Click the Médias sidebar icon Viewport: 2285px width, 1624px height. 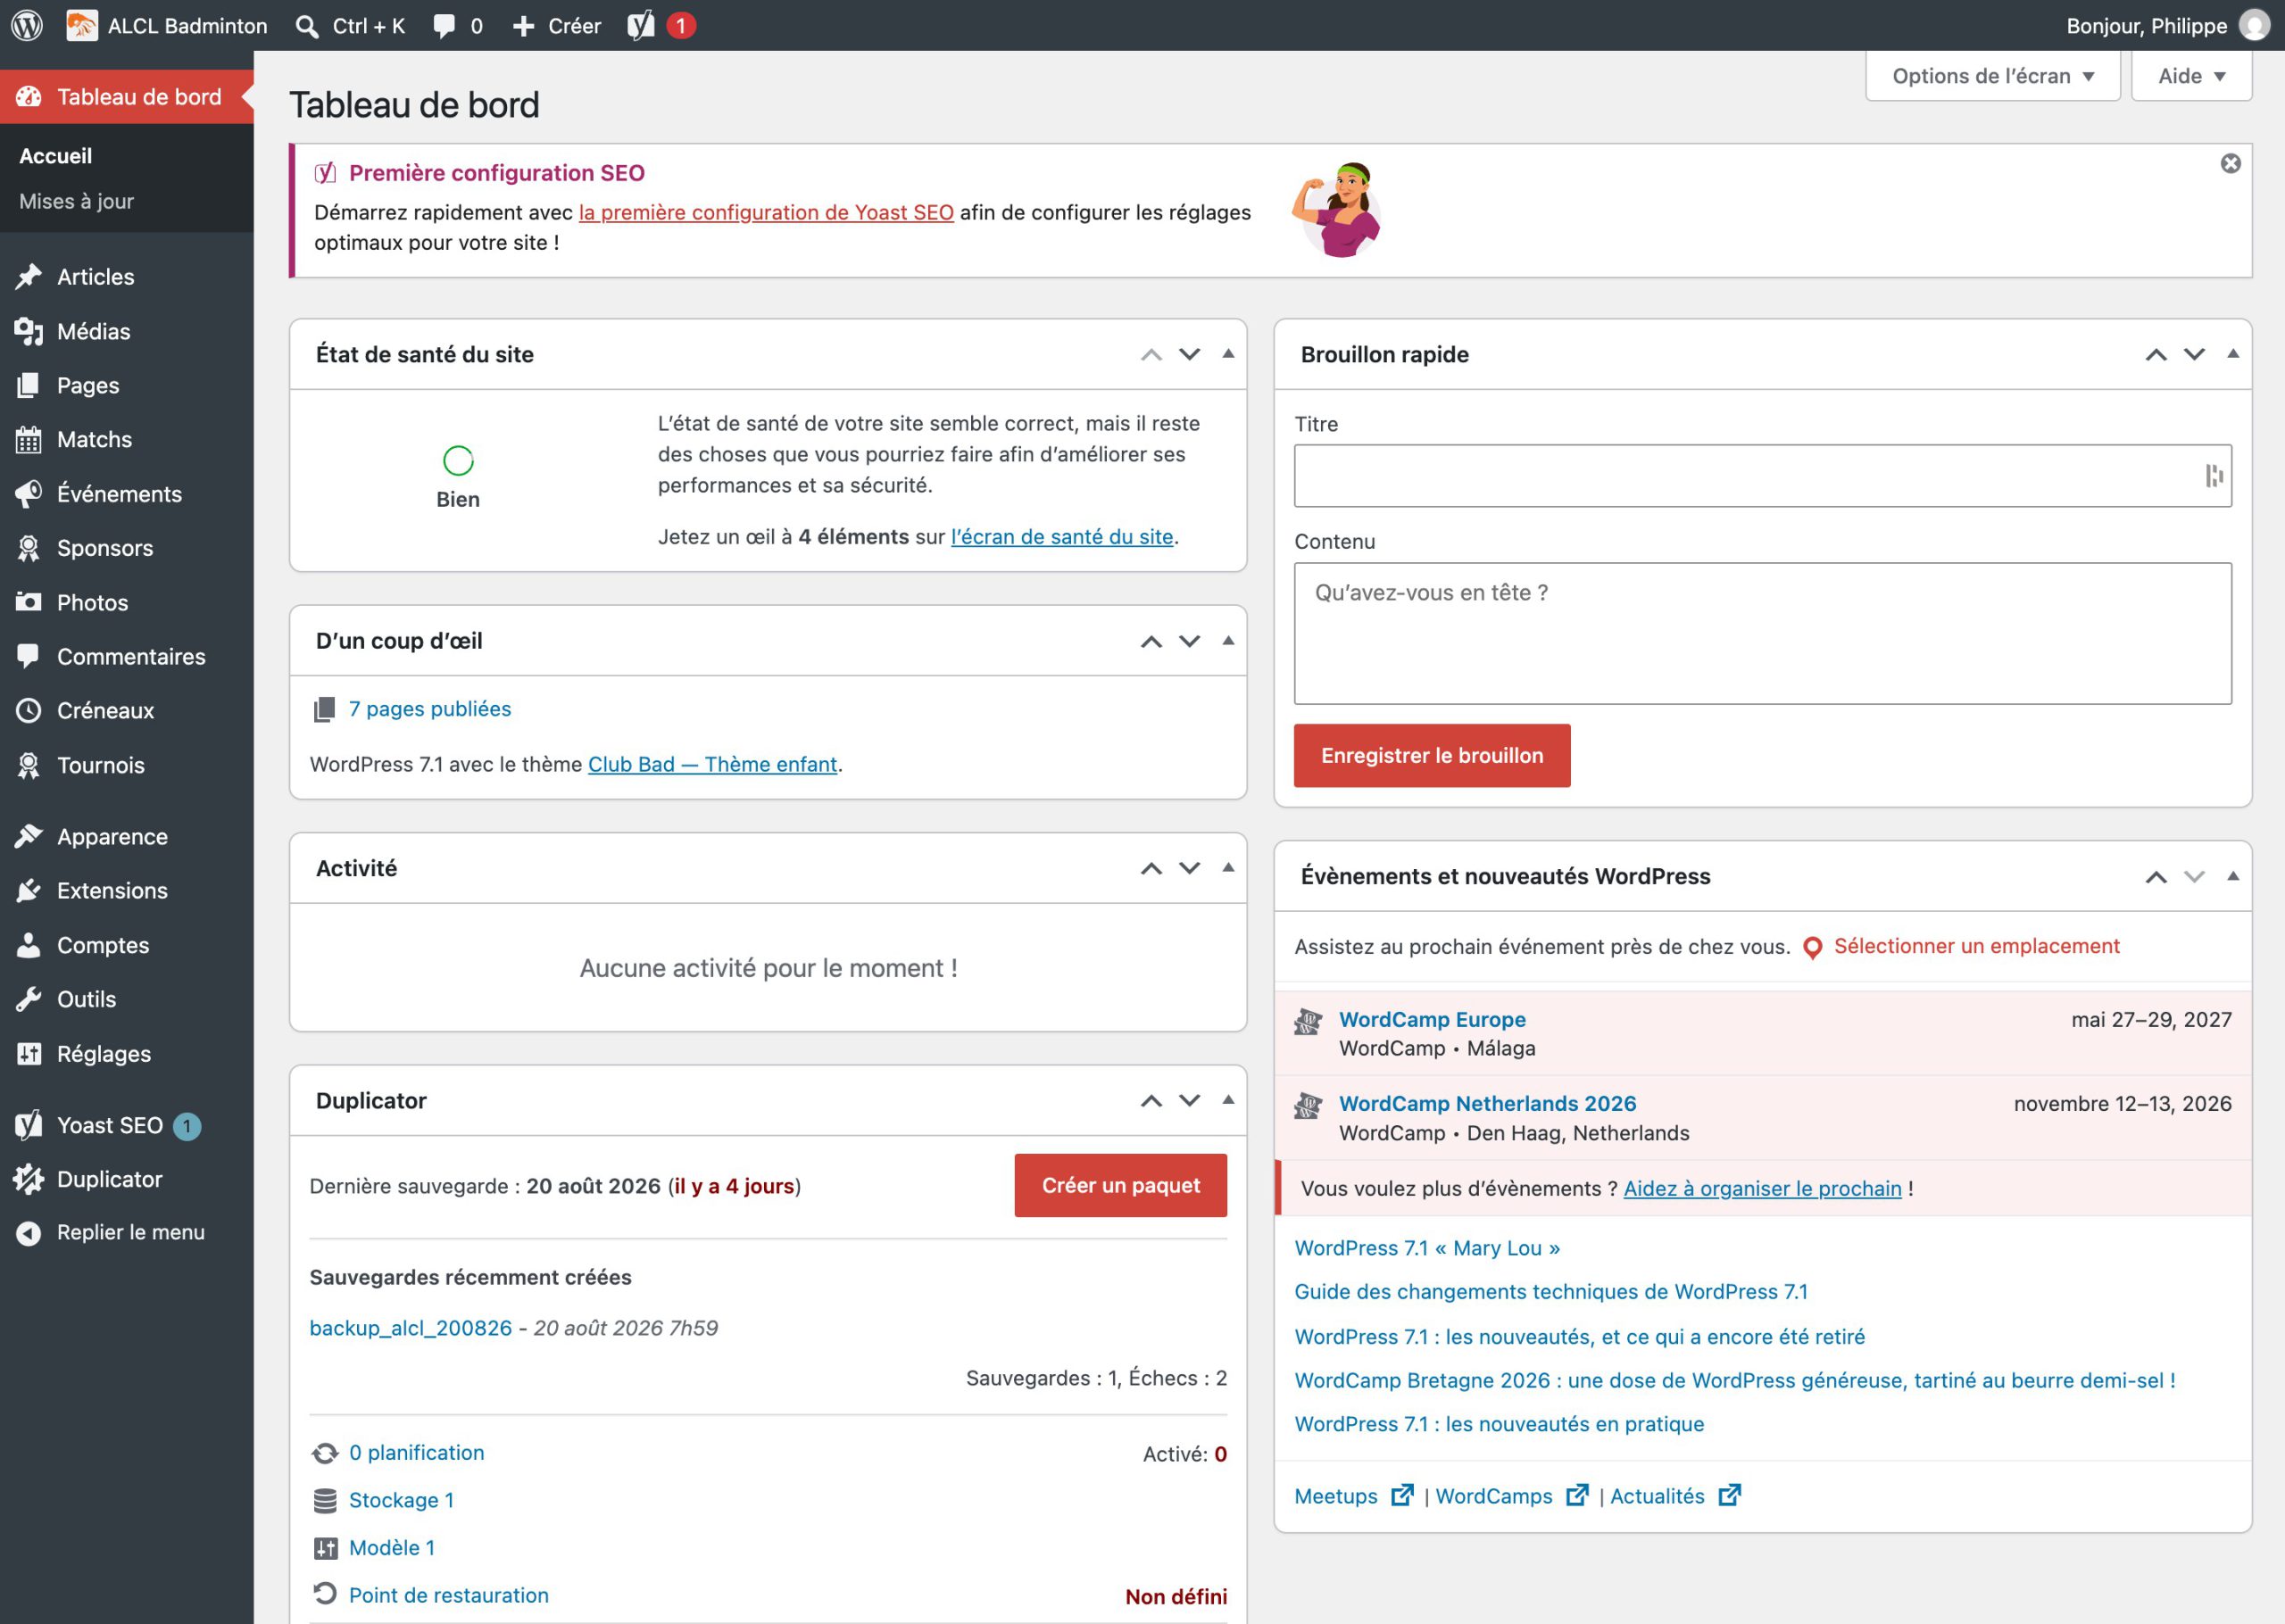point(29,331)
